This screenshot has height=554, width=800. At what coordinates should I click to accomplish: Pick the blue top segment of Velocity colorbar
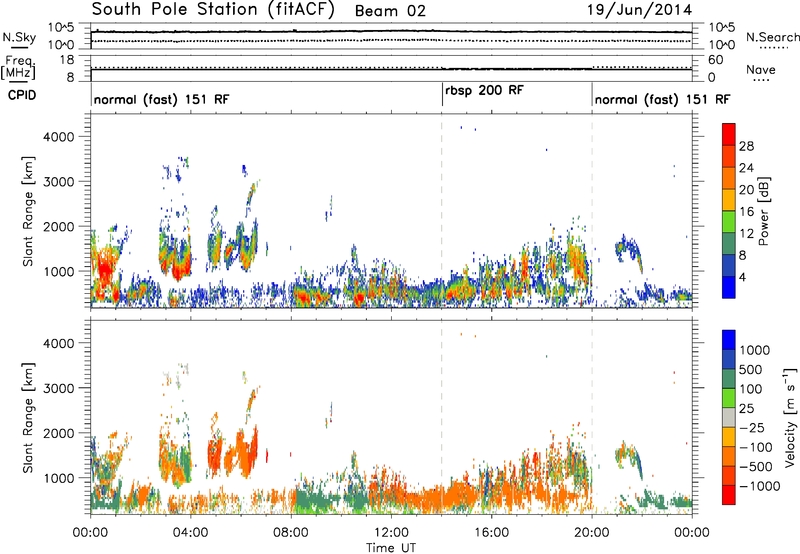(729, 340)
